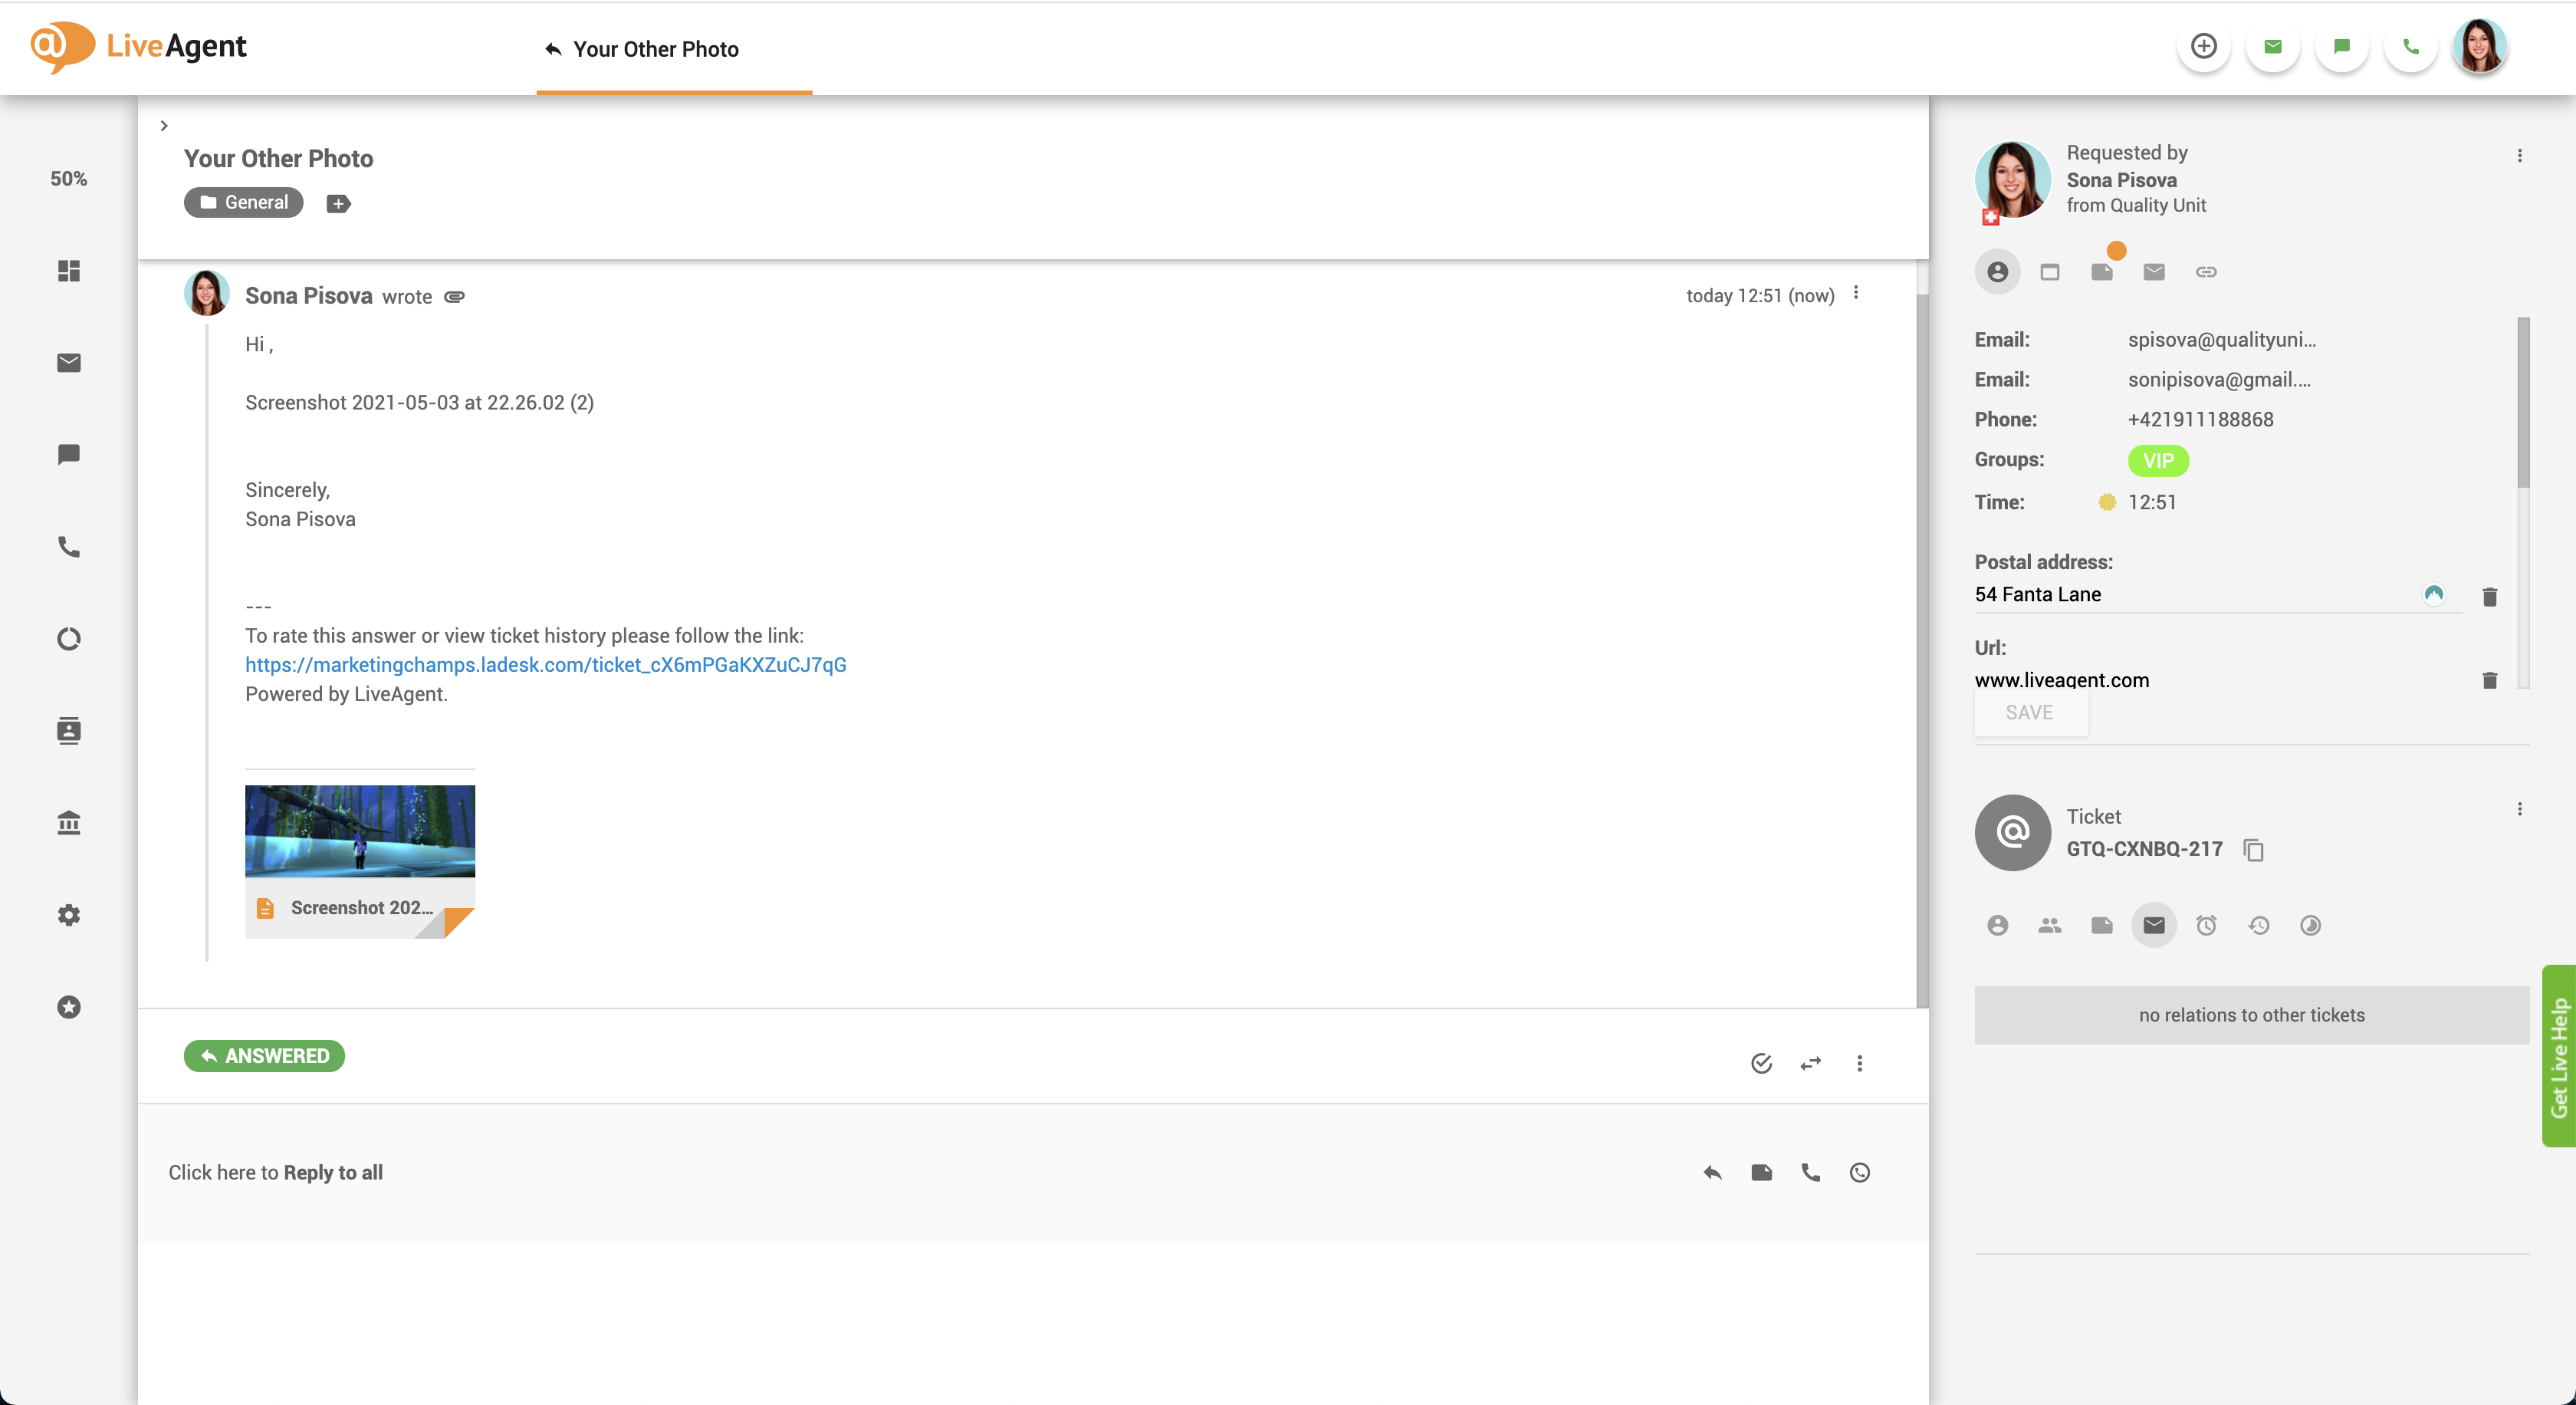The image size is (2576, 1405).
Task: Open the SLA clock icon in ticket panel
Action: (2206, 926)
